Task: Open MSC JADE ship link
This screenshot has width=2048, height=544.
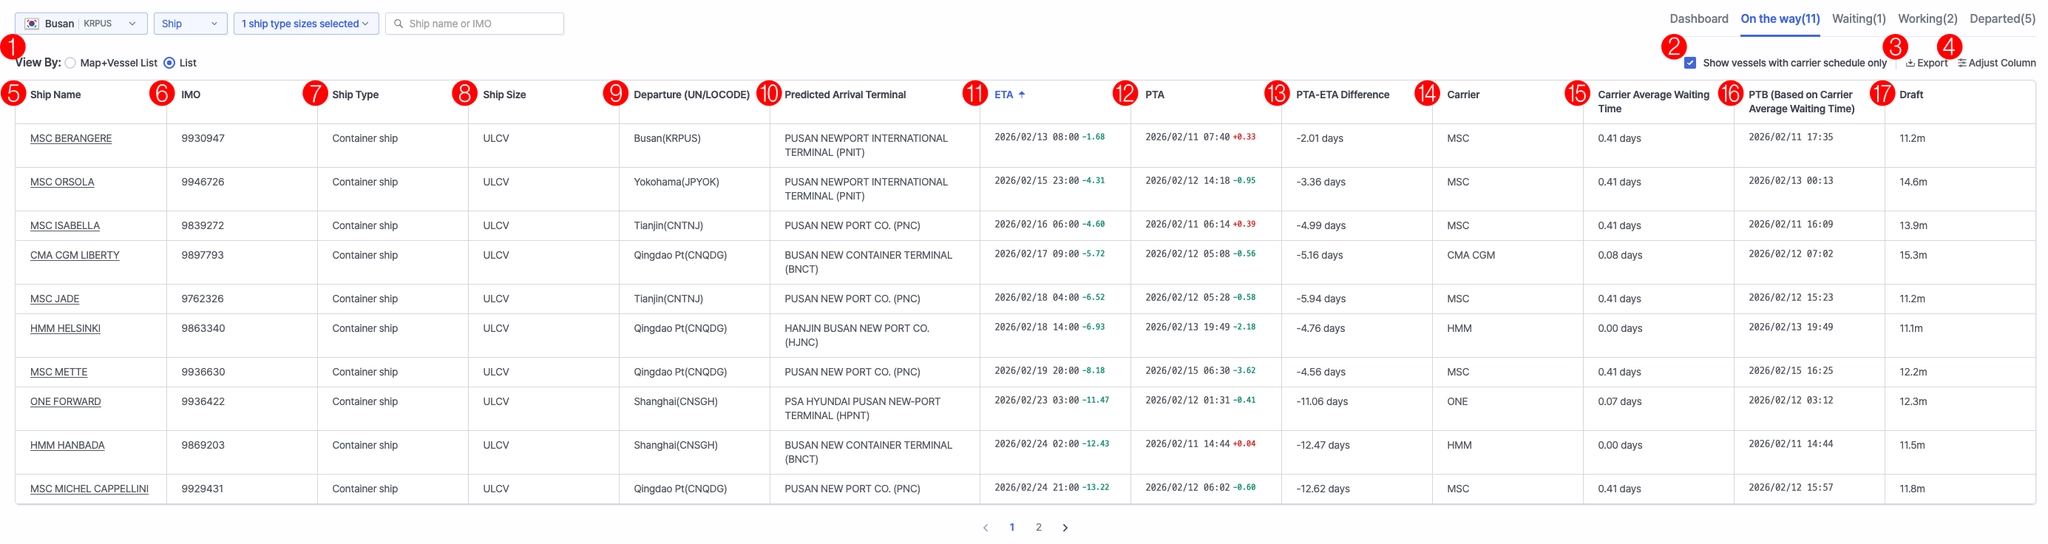Action: 55,299
